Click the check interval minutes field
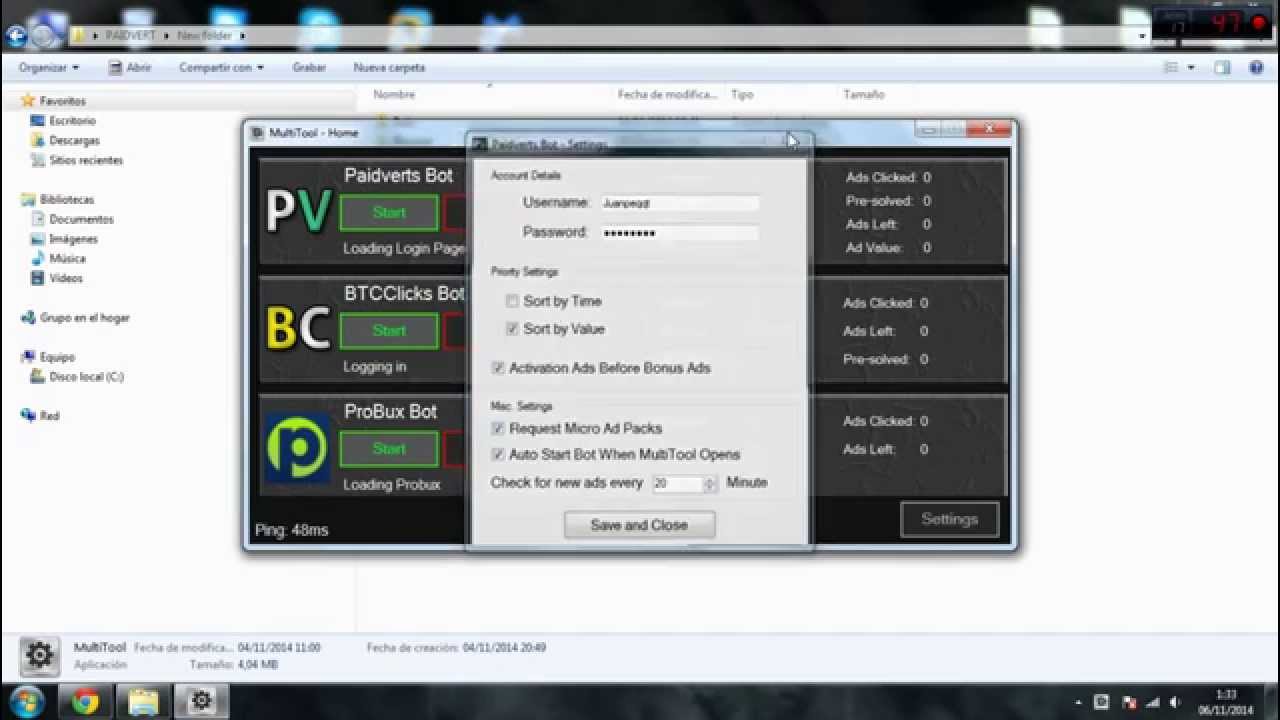Screen dimensions: 1280x720 click(677, 483)
